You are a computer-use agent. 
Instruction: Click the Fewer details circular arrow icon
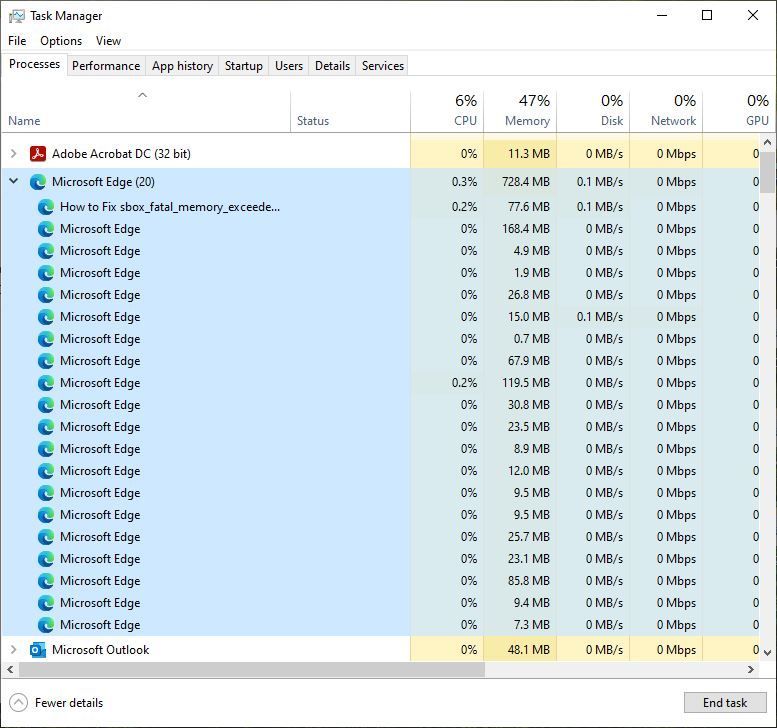click(18, 702)
